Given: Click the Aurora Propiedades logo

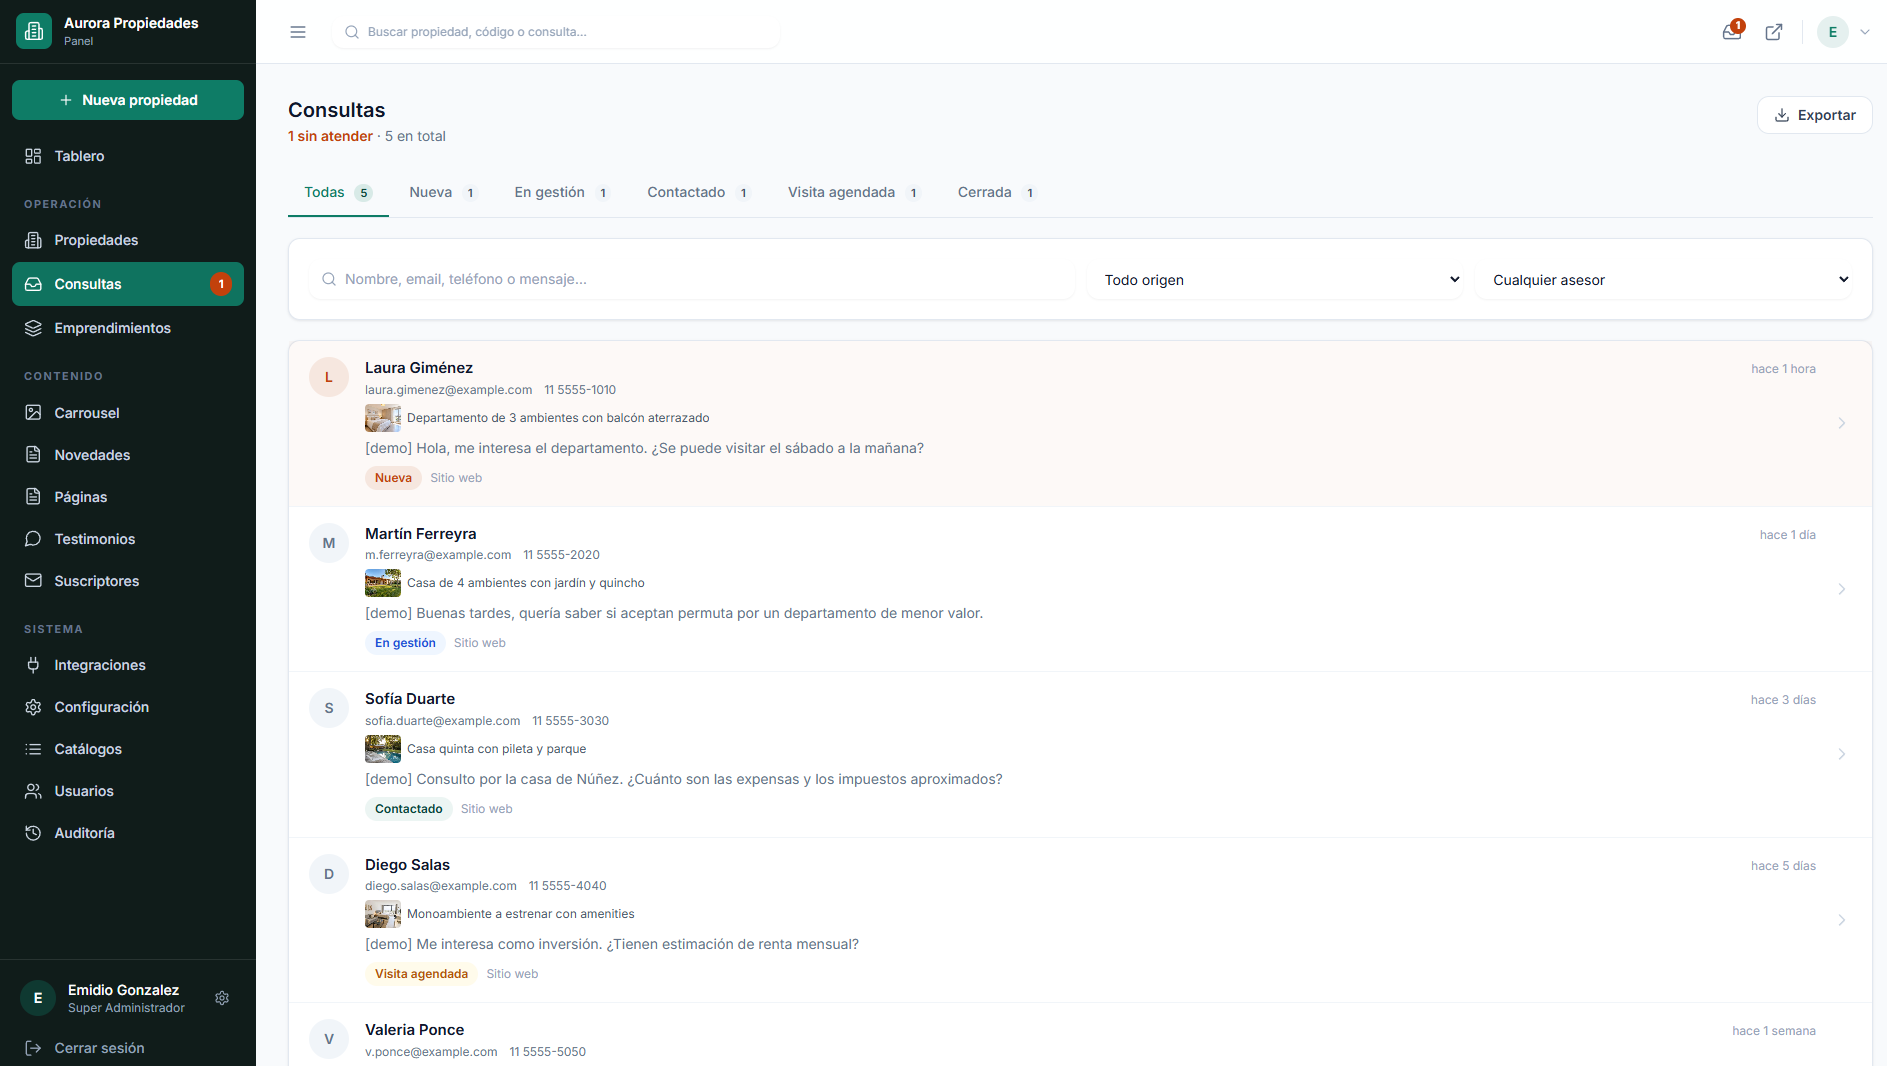Looking at the screenshot, I should click(34, 31).
